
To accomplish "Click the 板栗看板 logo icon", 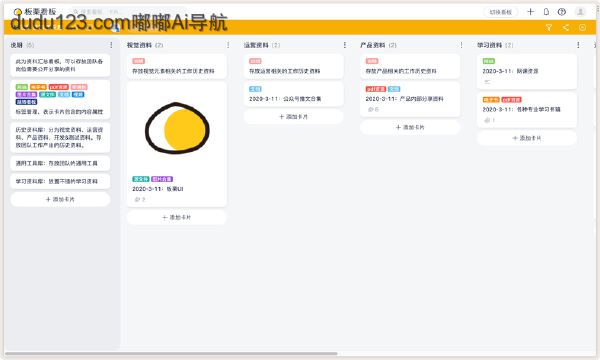I will pos(17,12).
